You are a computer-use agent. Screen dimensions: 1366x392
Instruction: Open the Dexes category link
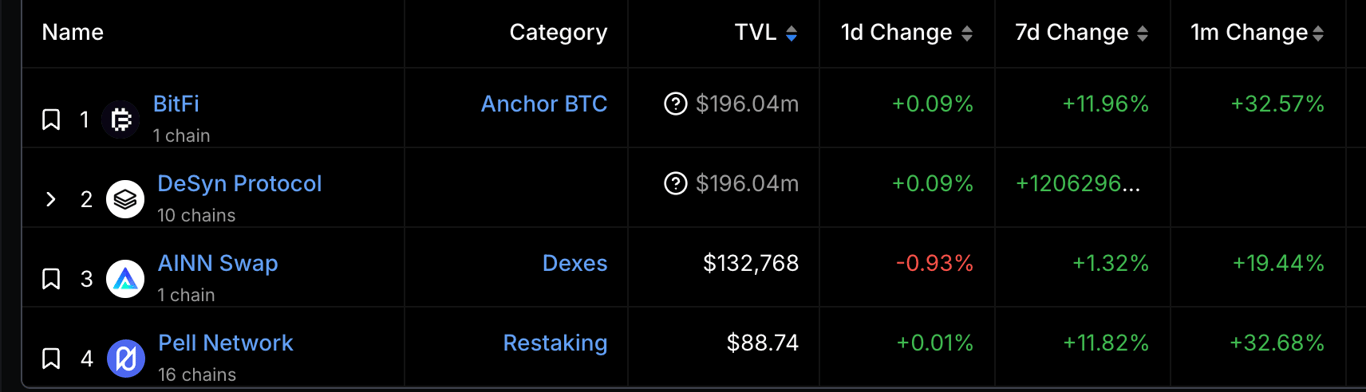point(575,263)
